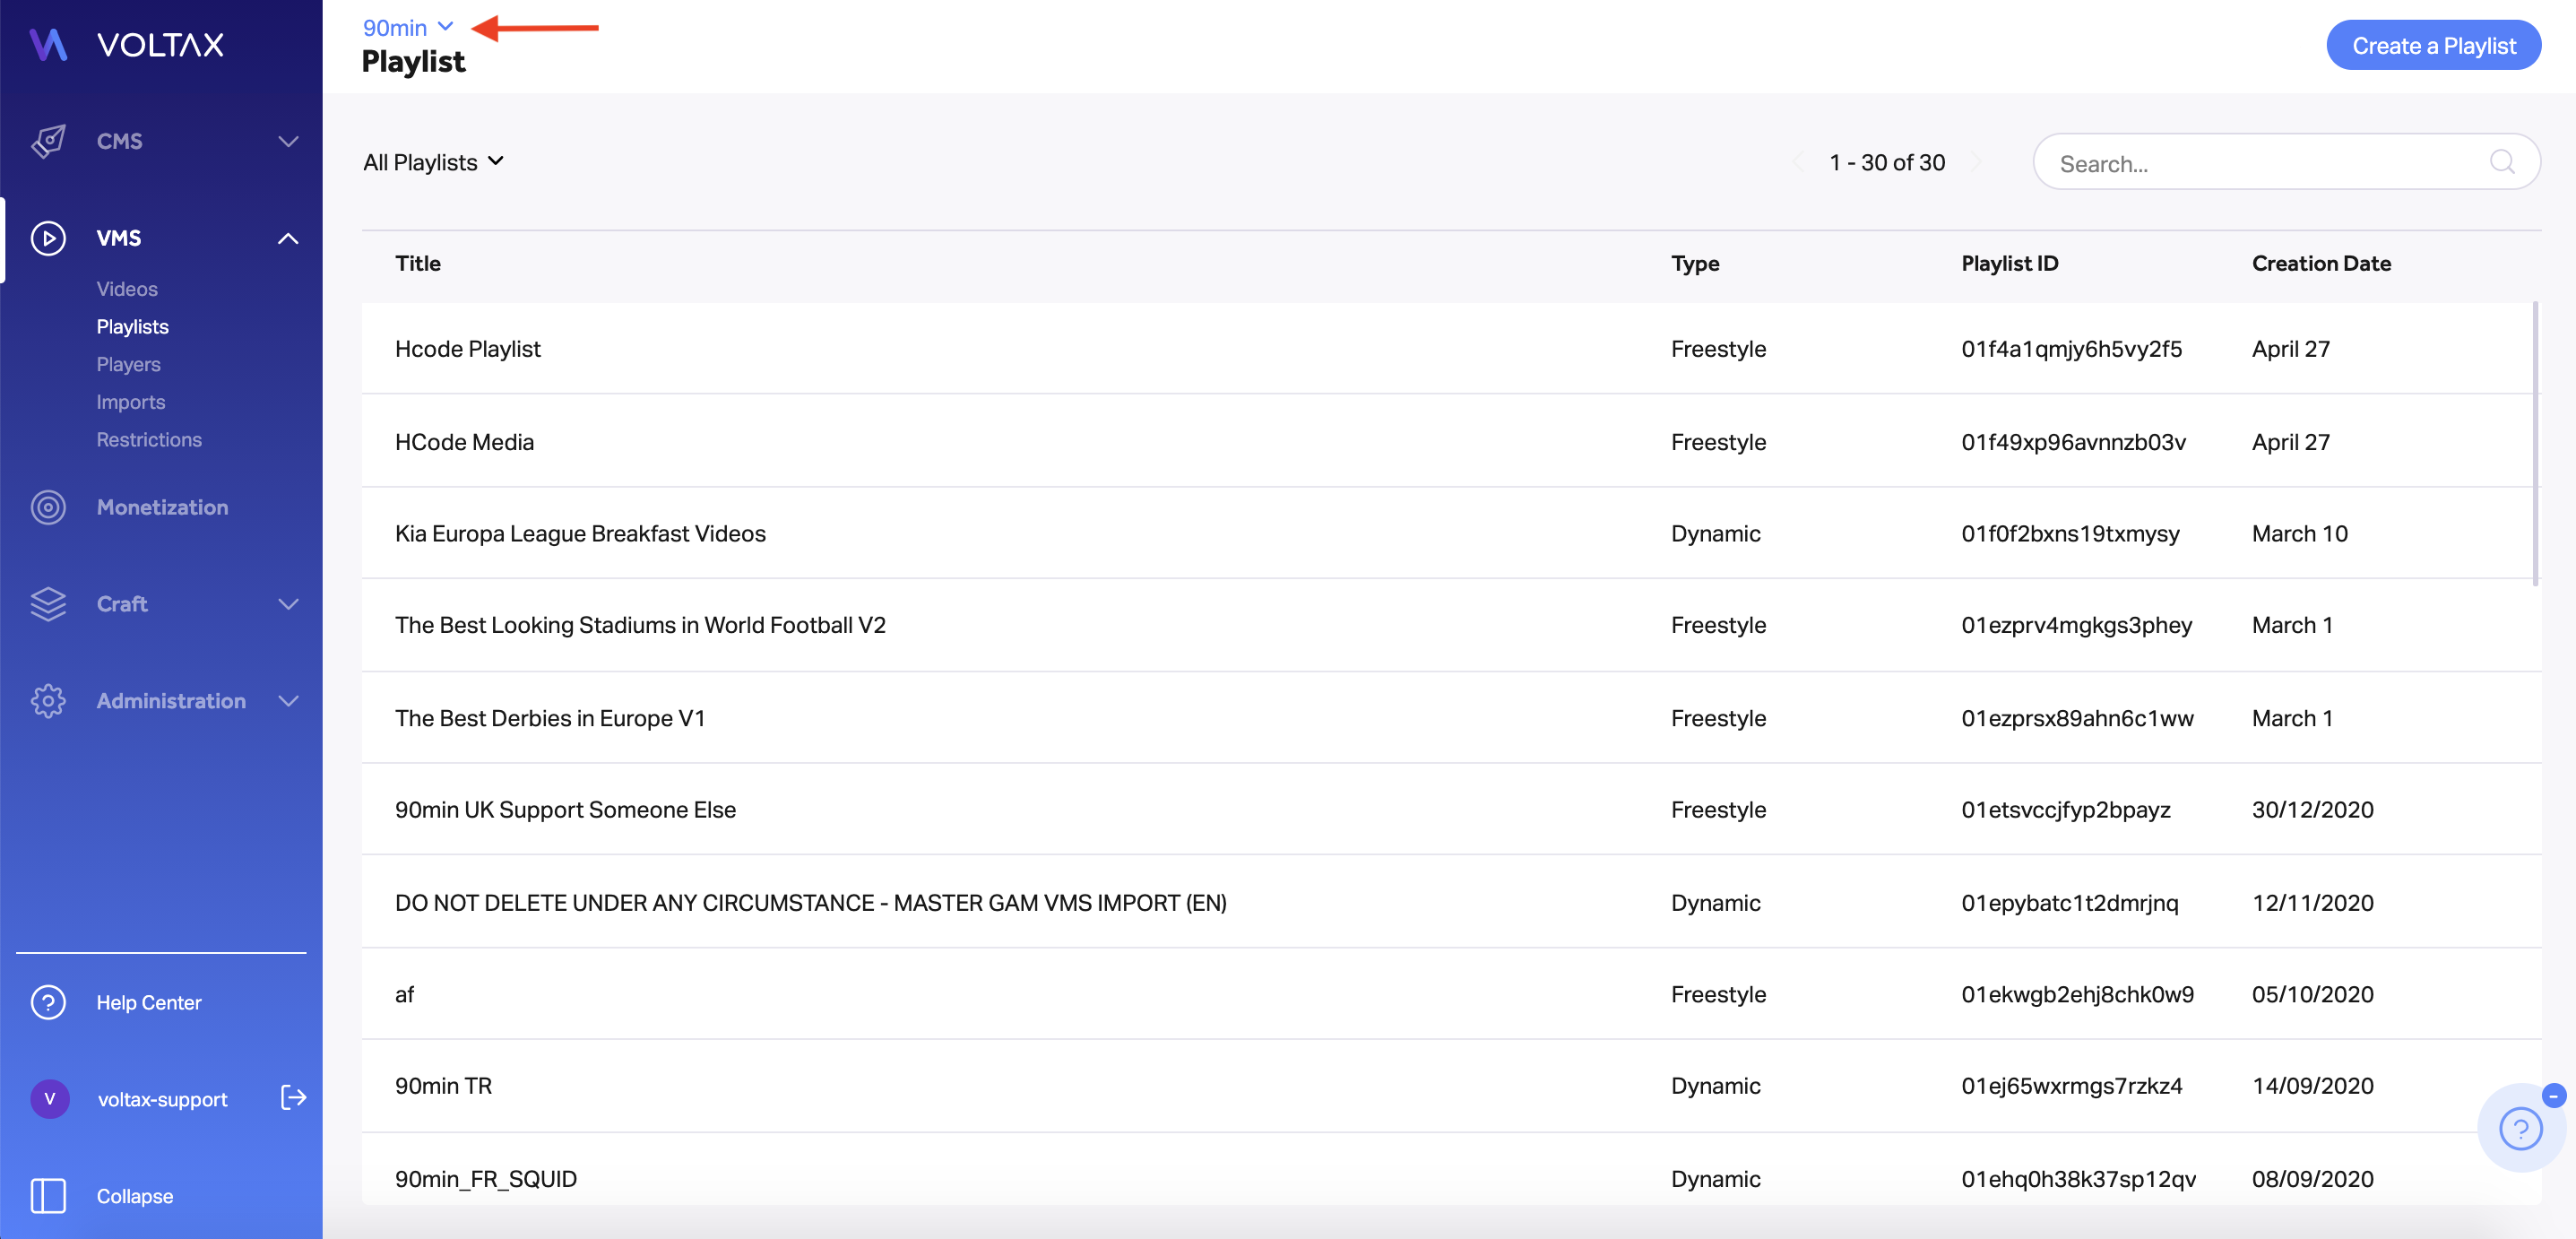Screen dimensions: 2576x1239
Task: Click in the Search input field
Action: coord(2286,162)
